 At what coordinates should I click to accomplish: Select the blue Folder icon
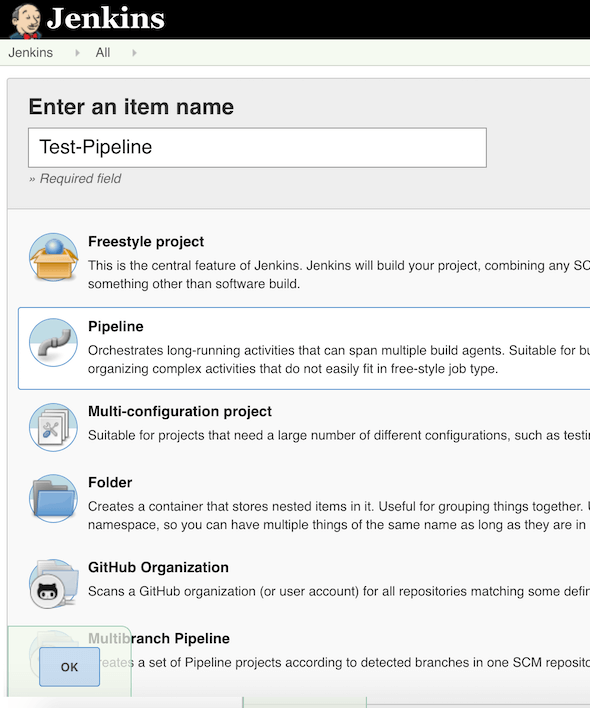(x=53, y=498)
